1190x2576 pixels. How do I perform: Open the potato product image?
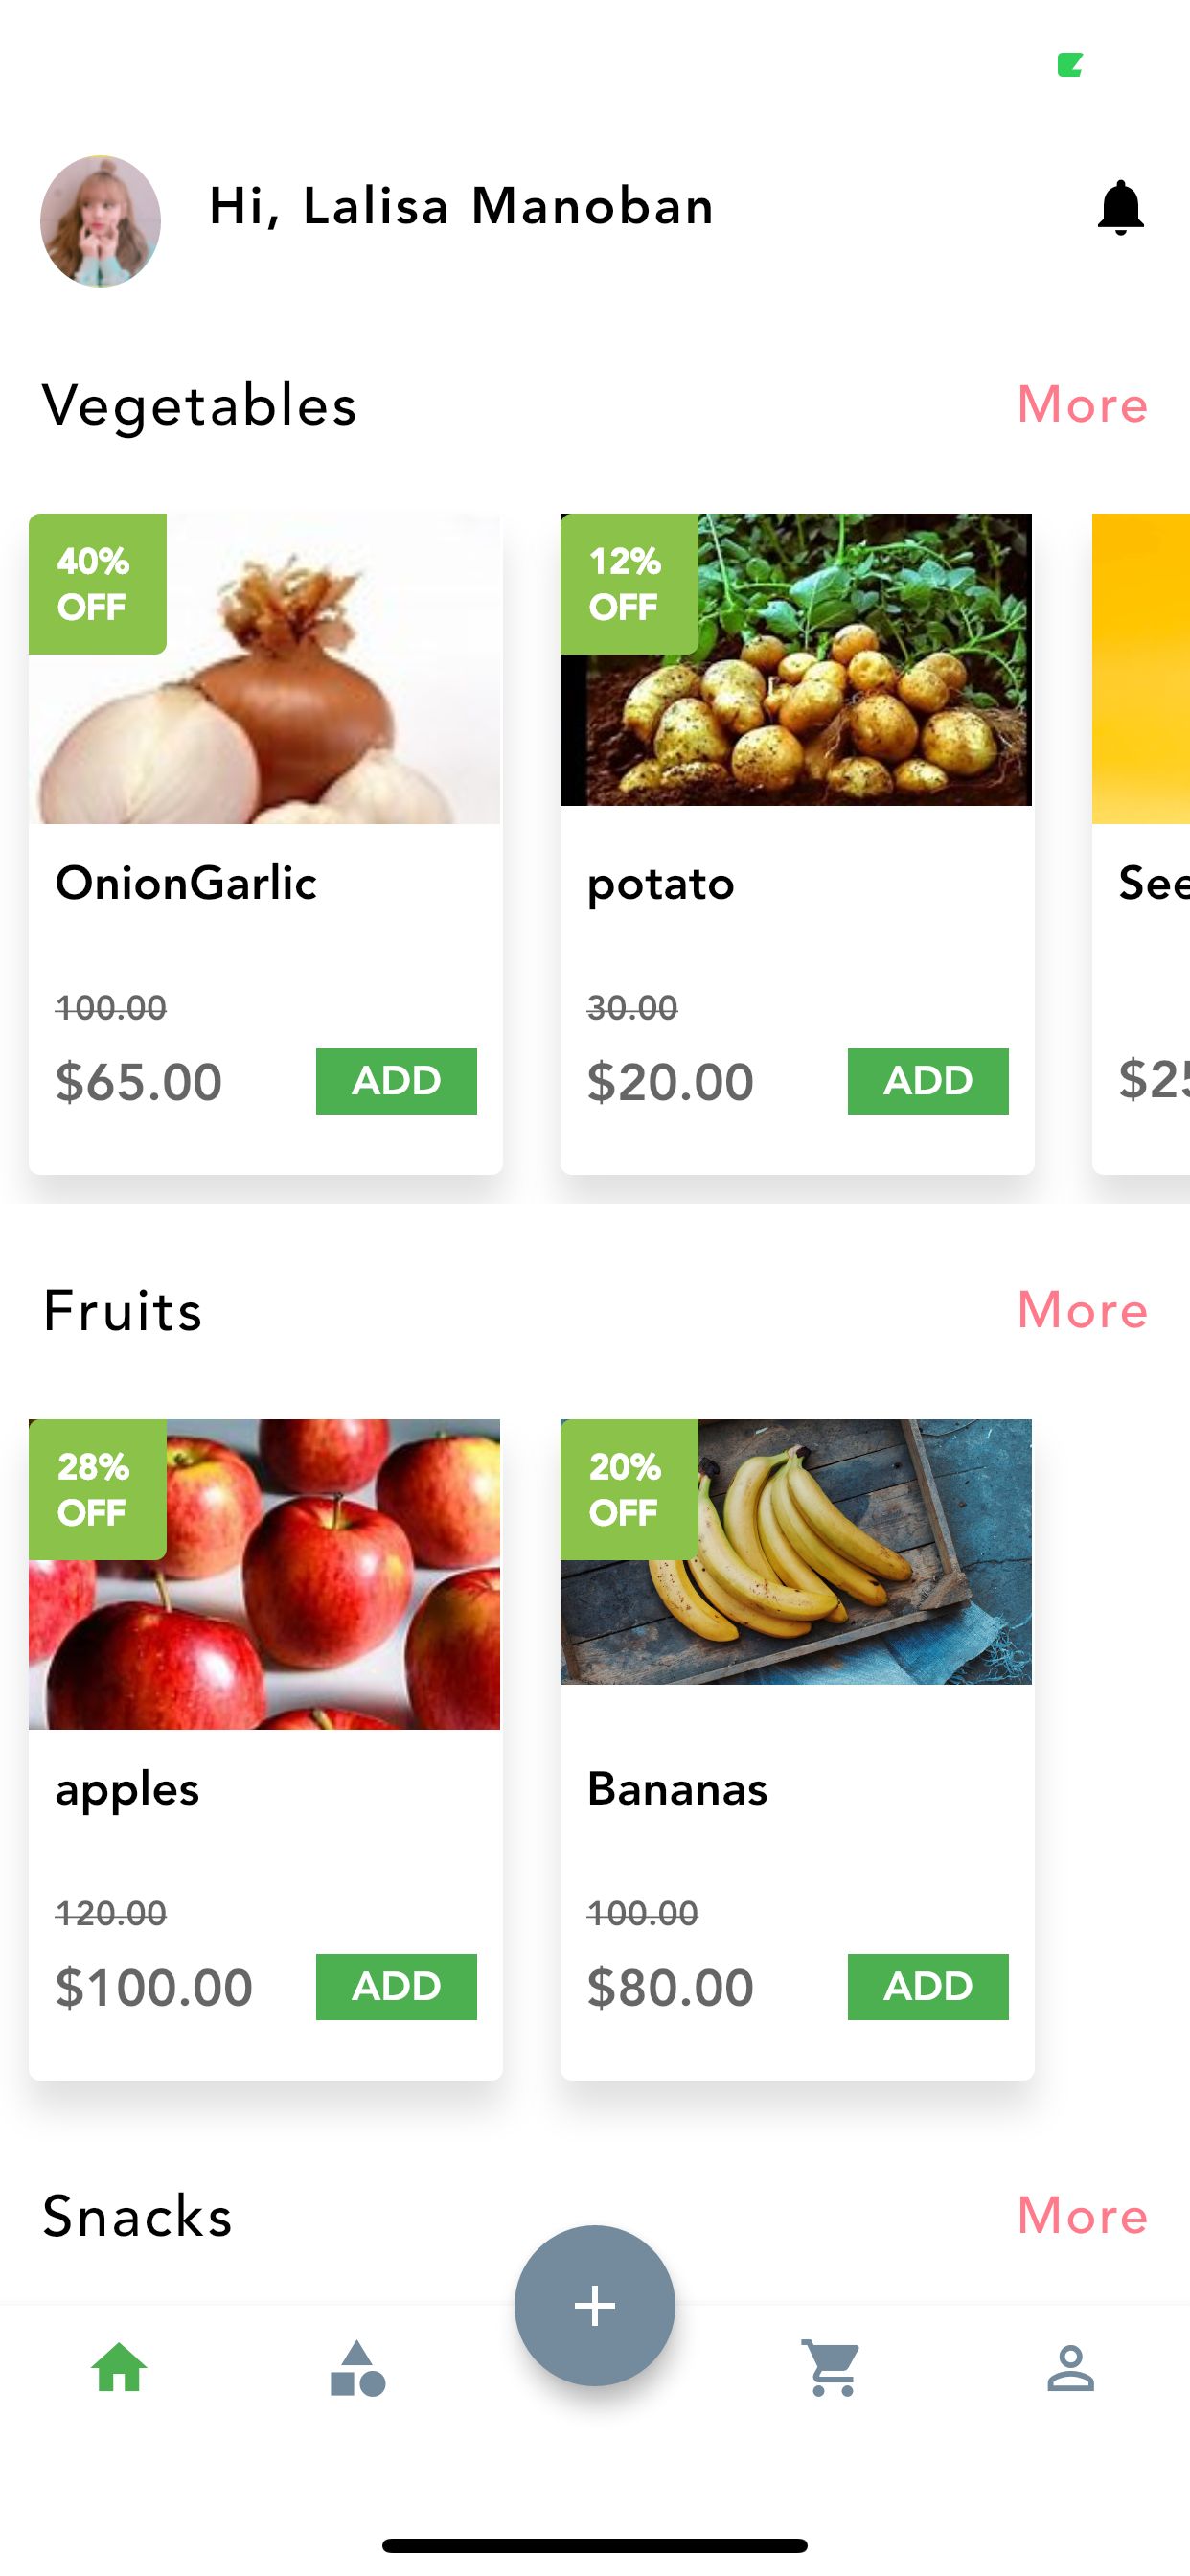[830, 700]
